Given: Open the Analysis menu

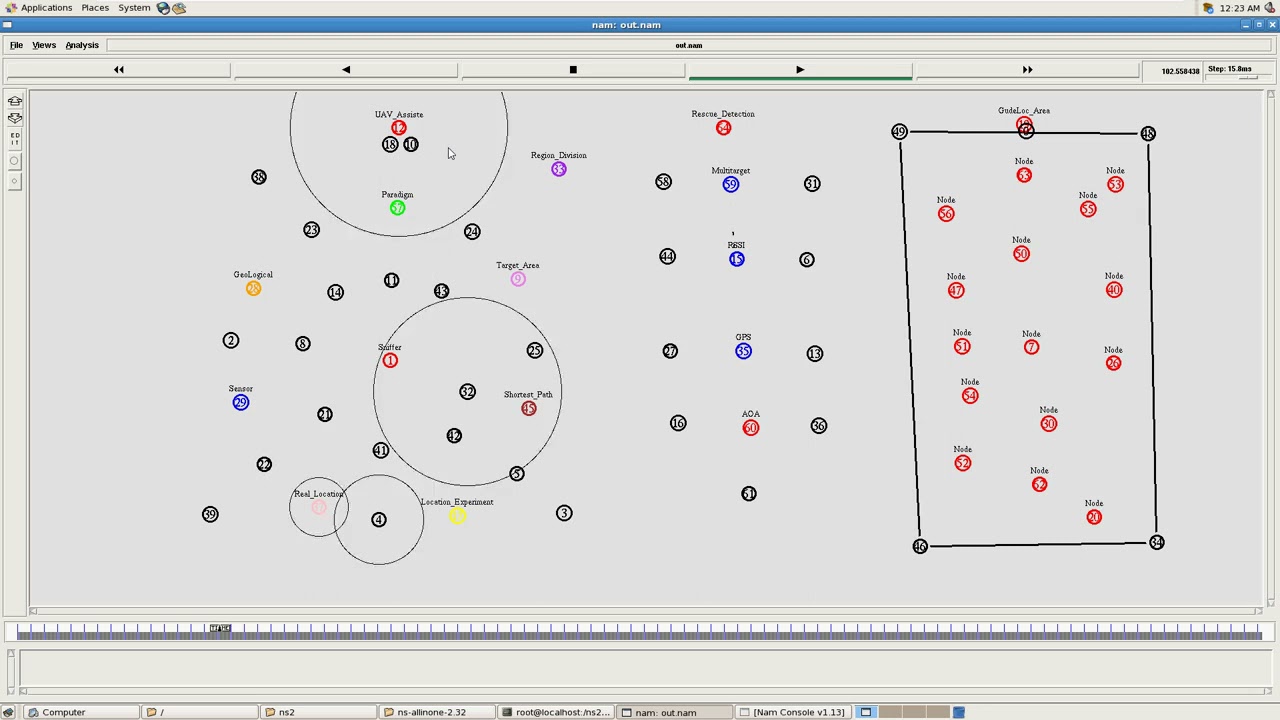Looking at the screenshot, I should (82, 45).
